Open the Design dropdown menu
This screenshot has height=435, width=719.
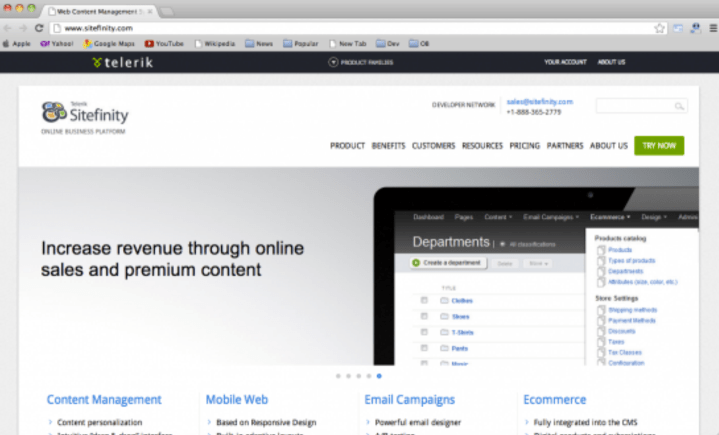point(654,217)
